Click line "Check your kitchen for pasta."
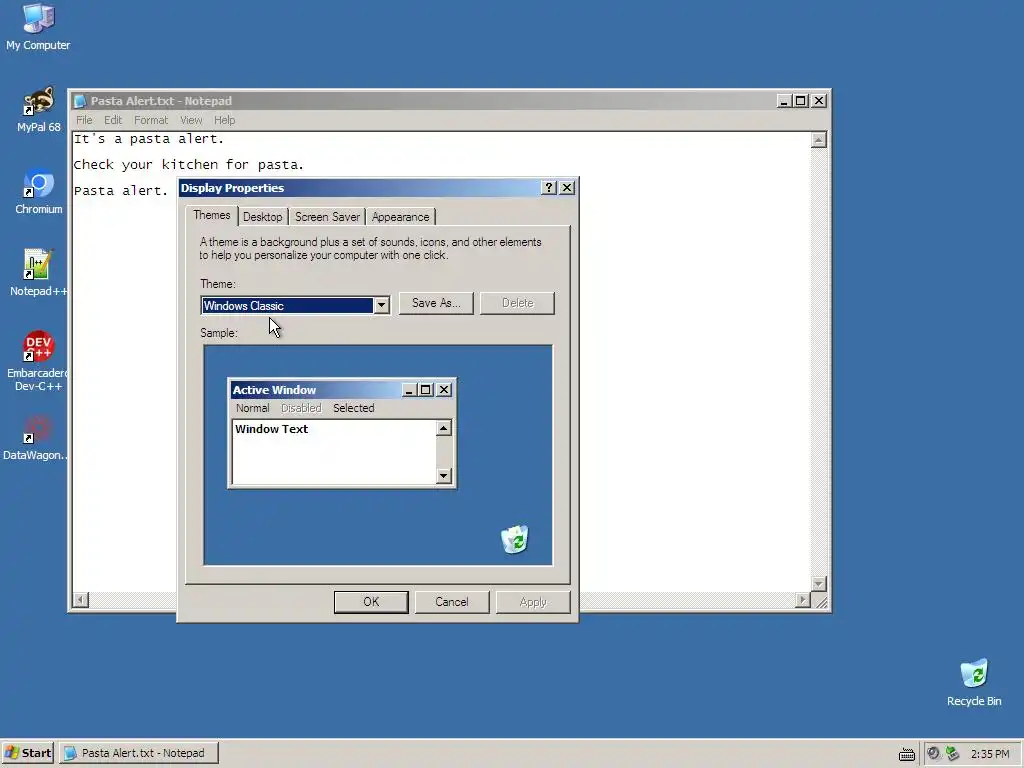Screen dimensions: 1024x768 189,165
